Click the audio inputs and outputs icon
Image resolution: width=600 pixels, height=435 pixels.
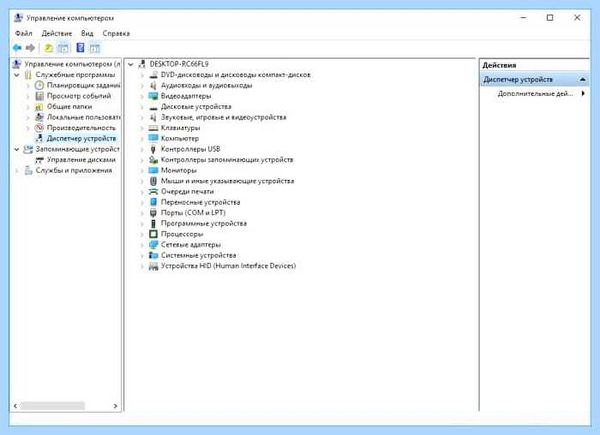point(153,85)
